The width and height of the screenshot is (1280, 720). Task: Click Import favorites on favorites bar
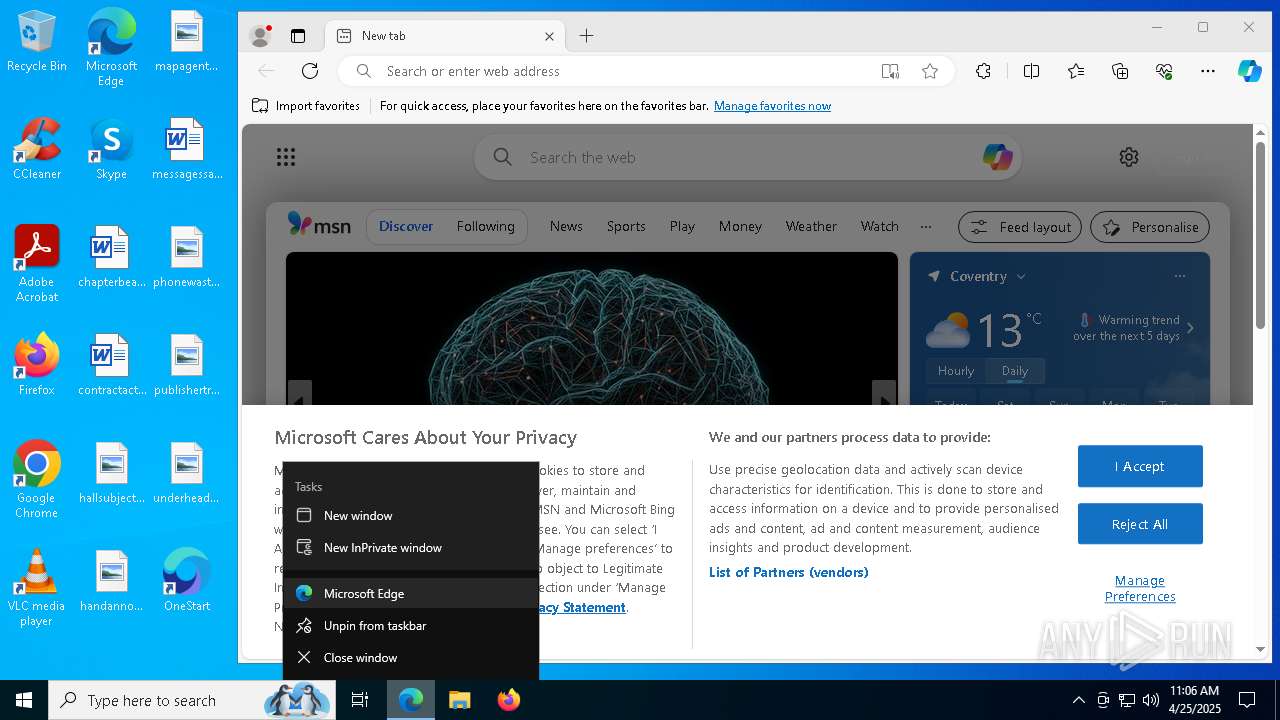click(306, 106)
